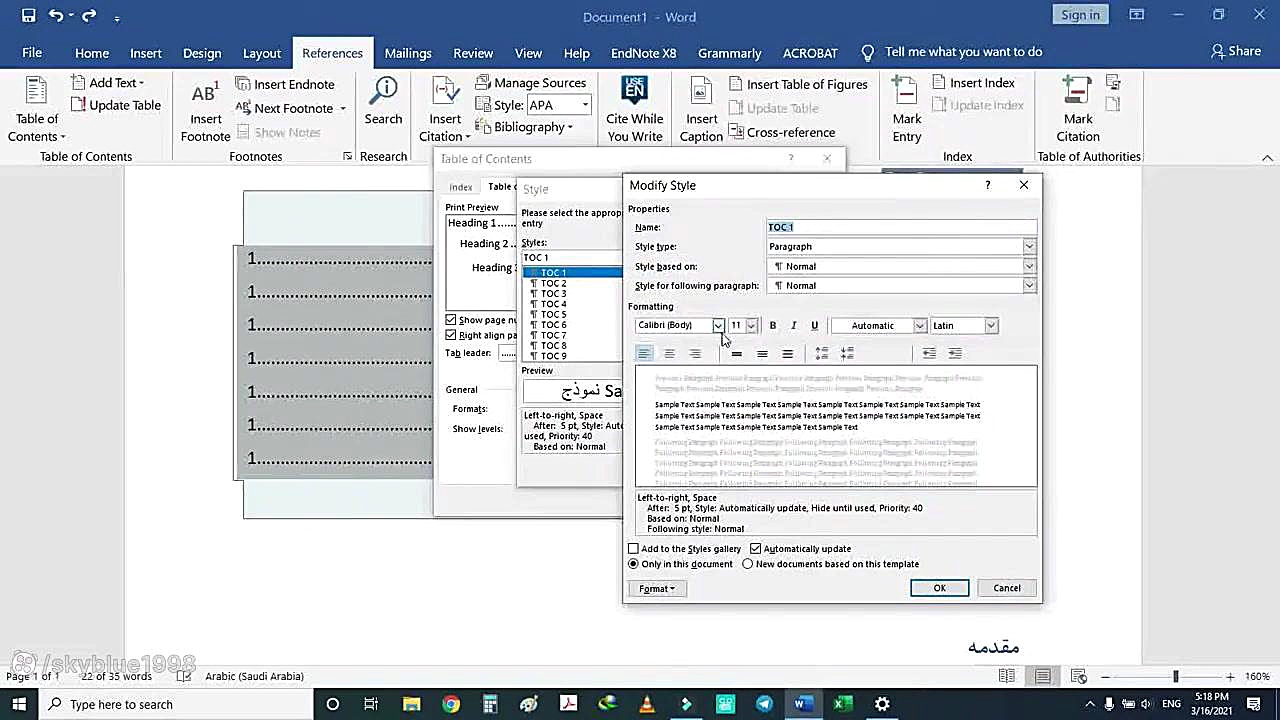Open the Latin script dropdown

click(990, 326)
